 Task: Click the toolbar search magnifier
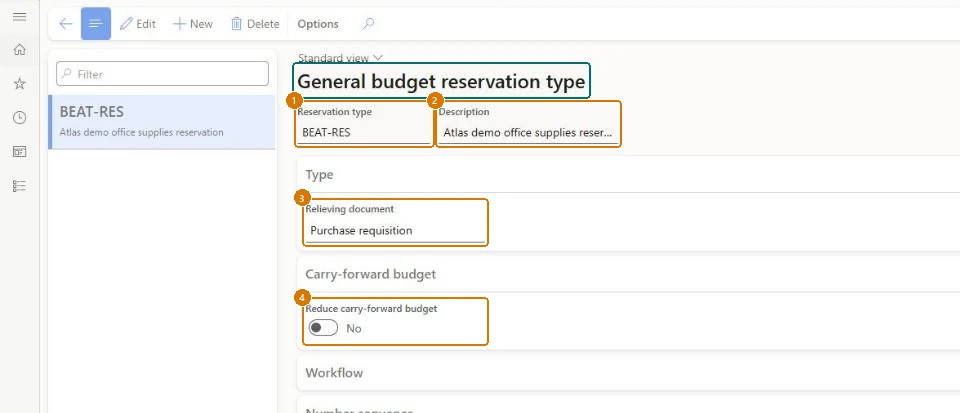[368, 24]
